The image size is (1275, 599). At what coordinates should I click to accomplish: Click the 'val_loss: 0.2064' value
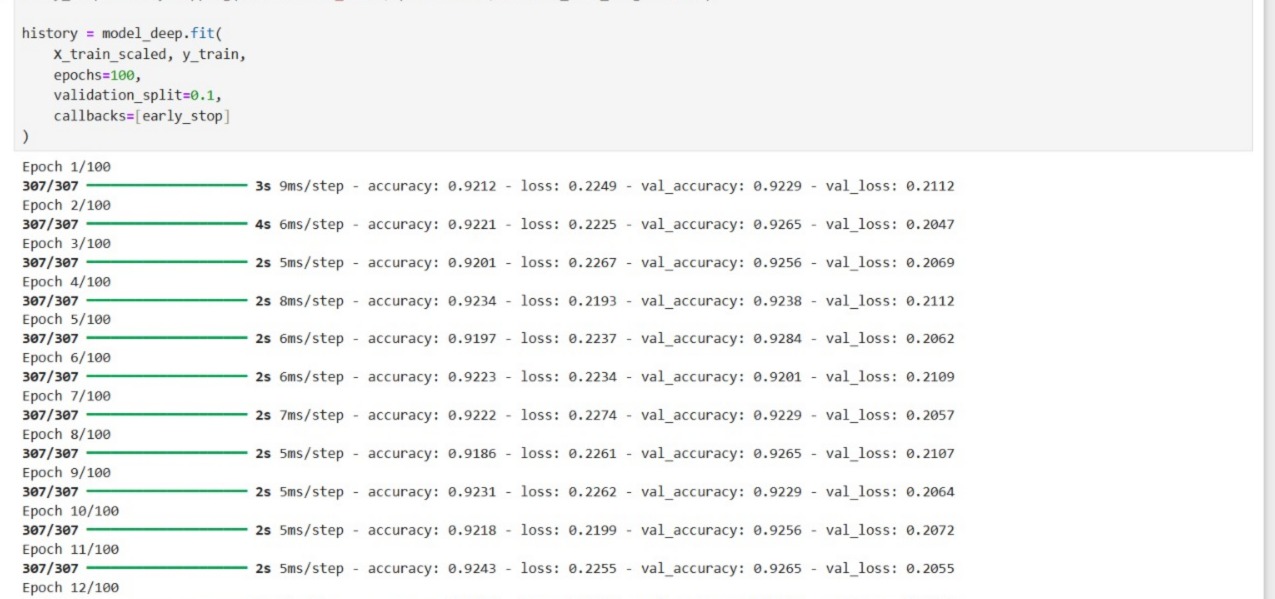(890, 492)
